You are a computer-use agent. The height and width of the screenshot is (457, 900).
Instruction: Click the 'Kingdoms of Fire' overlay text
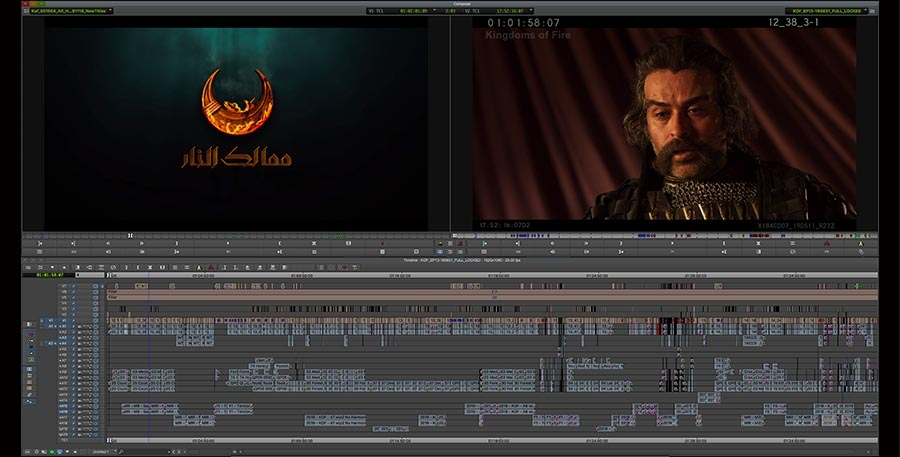[528, 35]
